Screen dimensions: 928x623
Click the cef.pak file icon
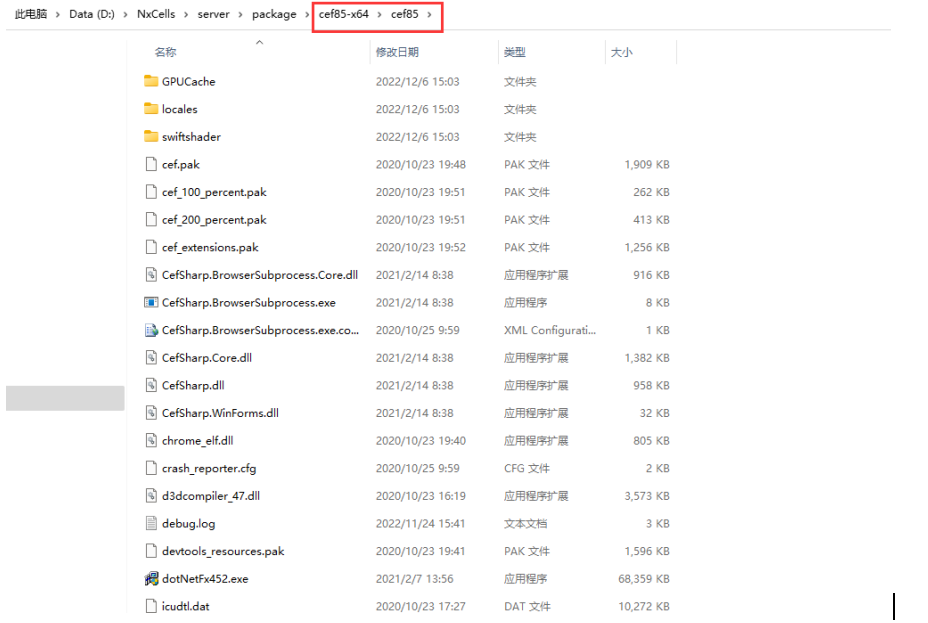coord(151,165)
